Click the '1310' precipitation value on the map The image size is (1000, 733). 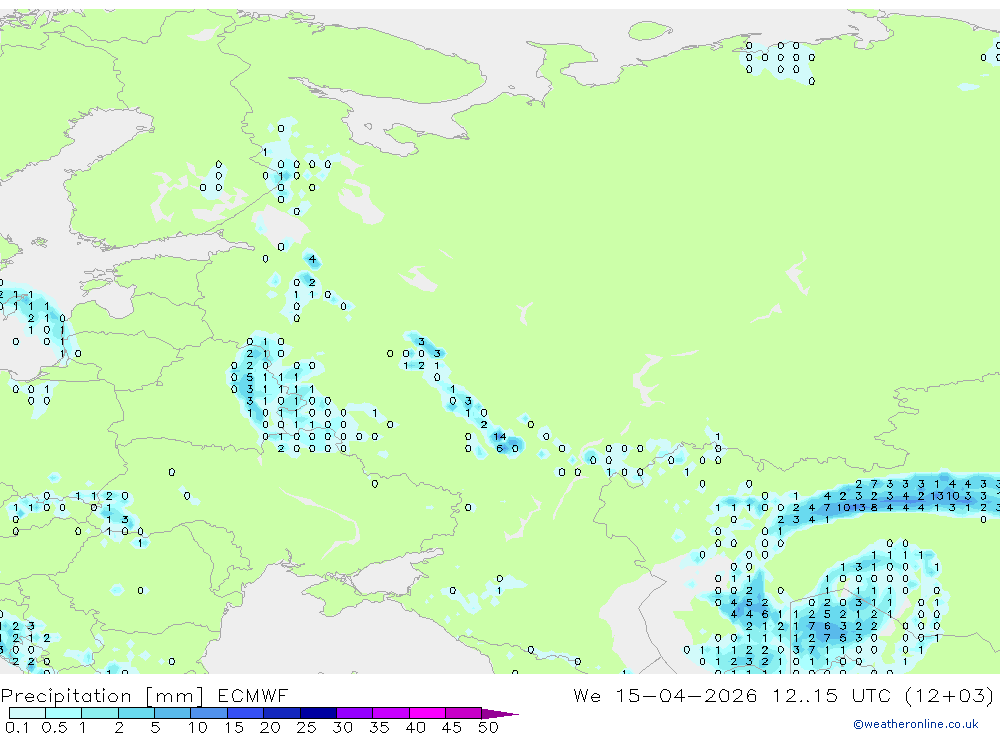tap(945, 496)
